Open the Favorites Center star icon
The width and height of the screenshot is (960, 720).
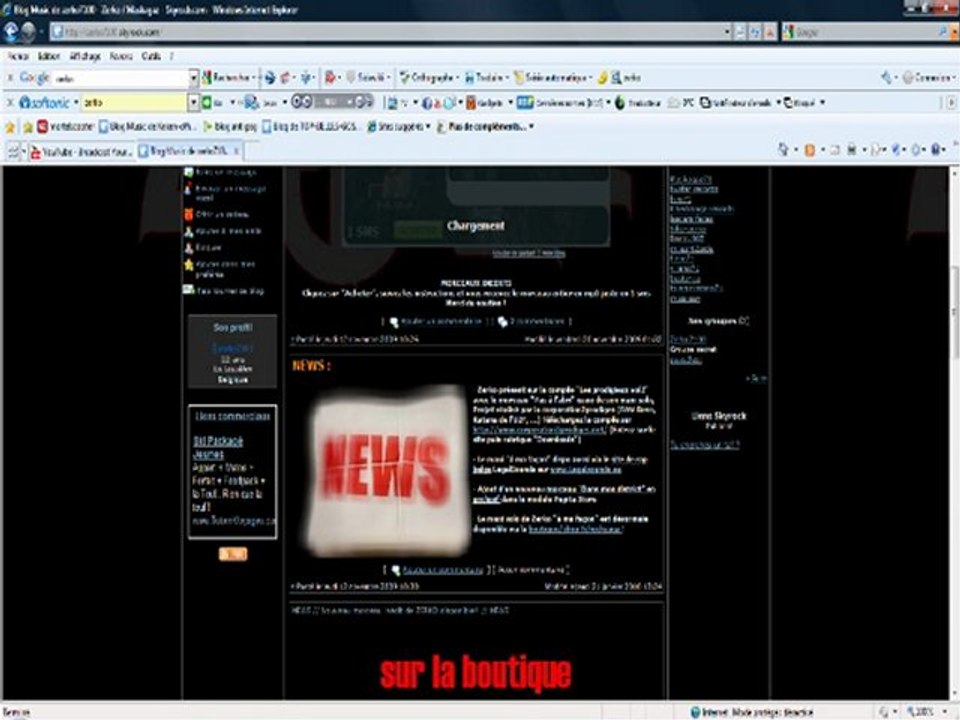pyautogui.click(x=10, y=127)
